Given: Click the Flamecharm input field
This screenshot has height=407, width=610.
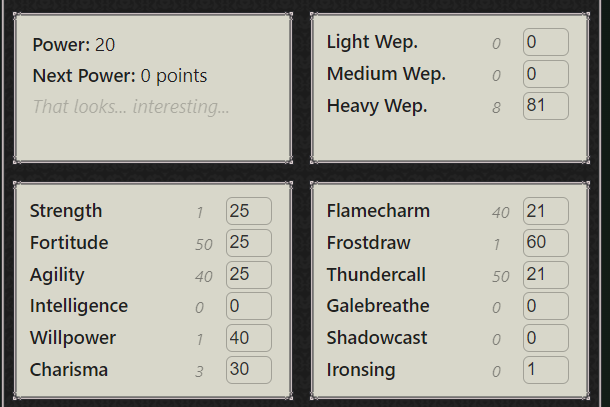Looking at the screenshot, I should pyautogui.click(x=545, y=211).
